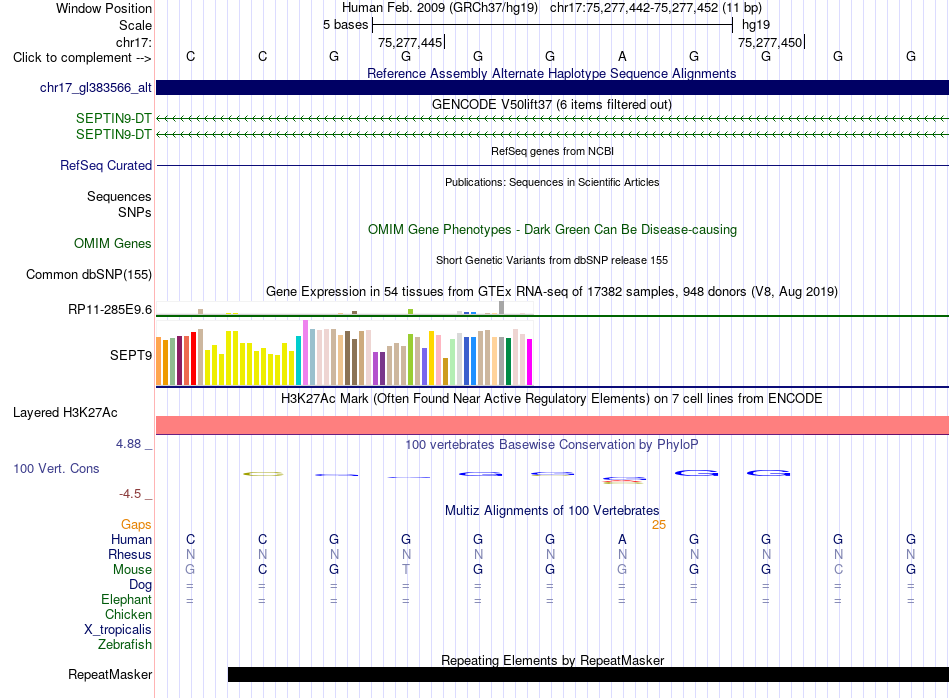Click the SEPT9 expression bar chart
The width and height of the screenshot is (950, 698).
coord(344,353)
